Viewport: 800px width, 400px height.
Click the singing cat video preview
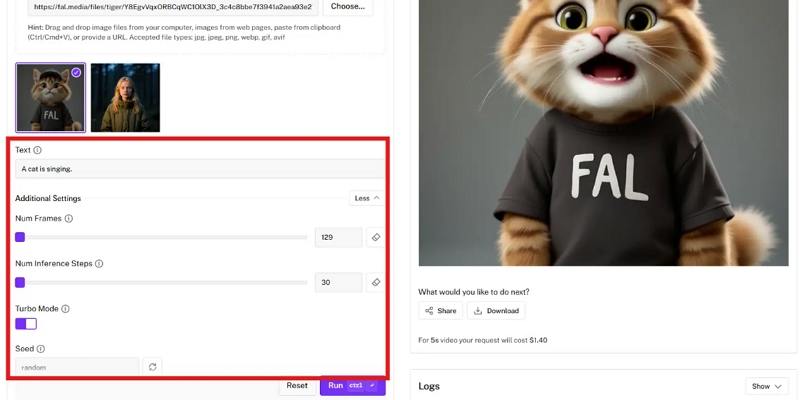pyautogui.click(x=603, y=133)
